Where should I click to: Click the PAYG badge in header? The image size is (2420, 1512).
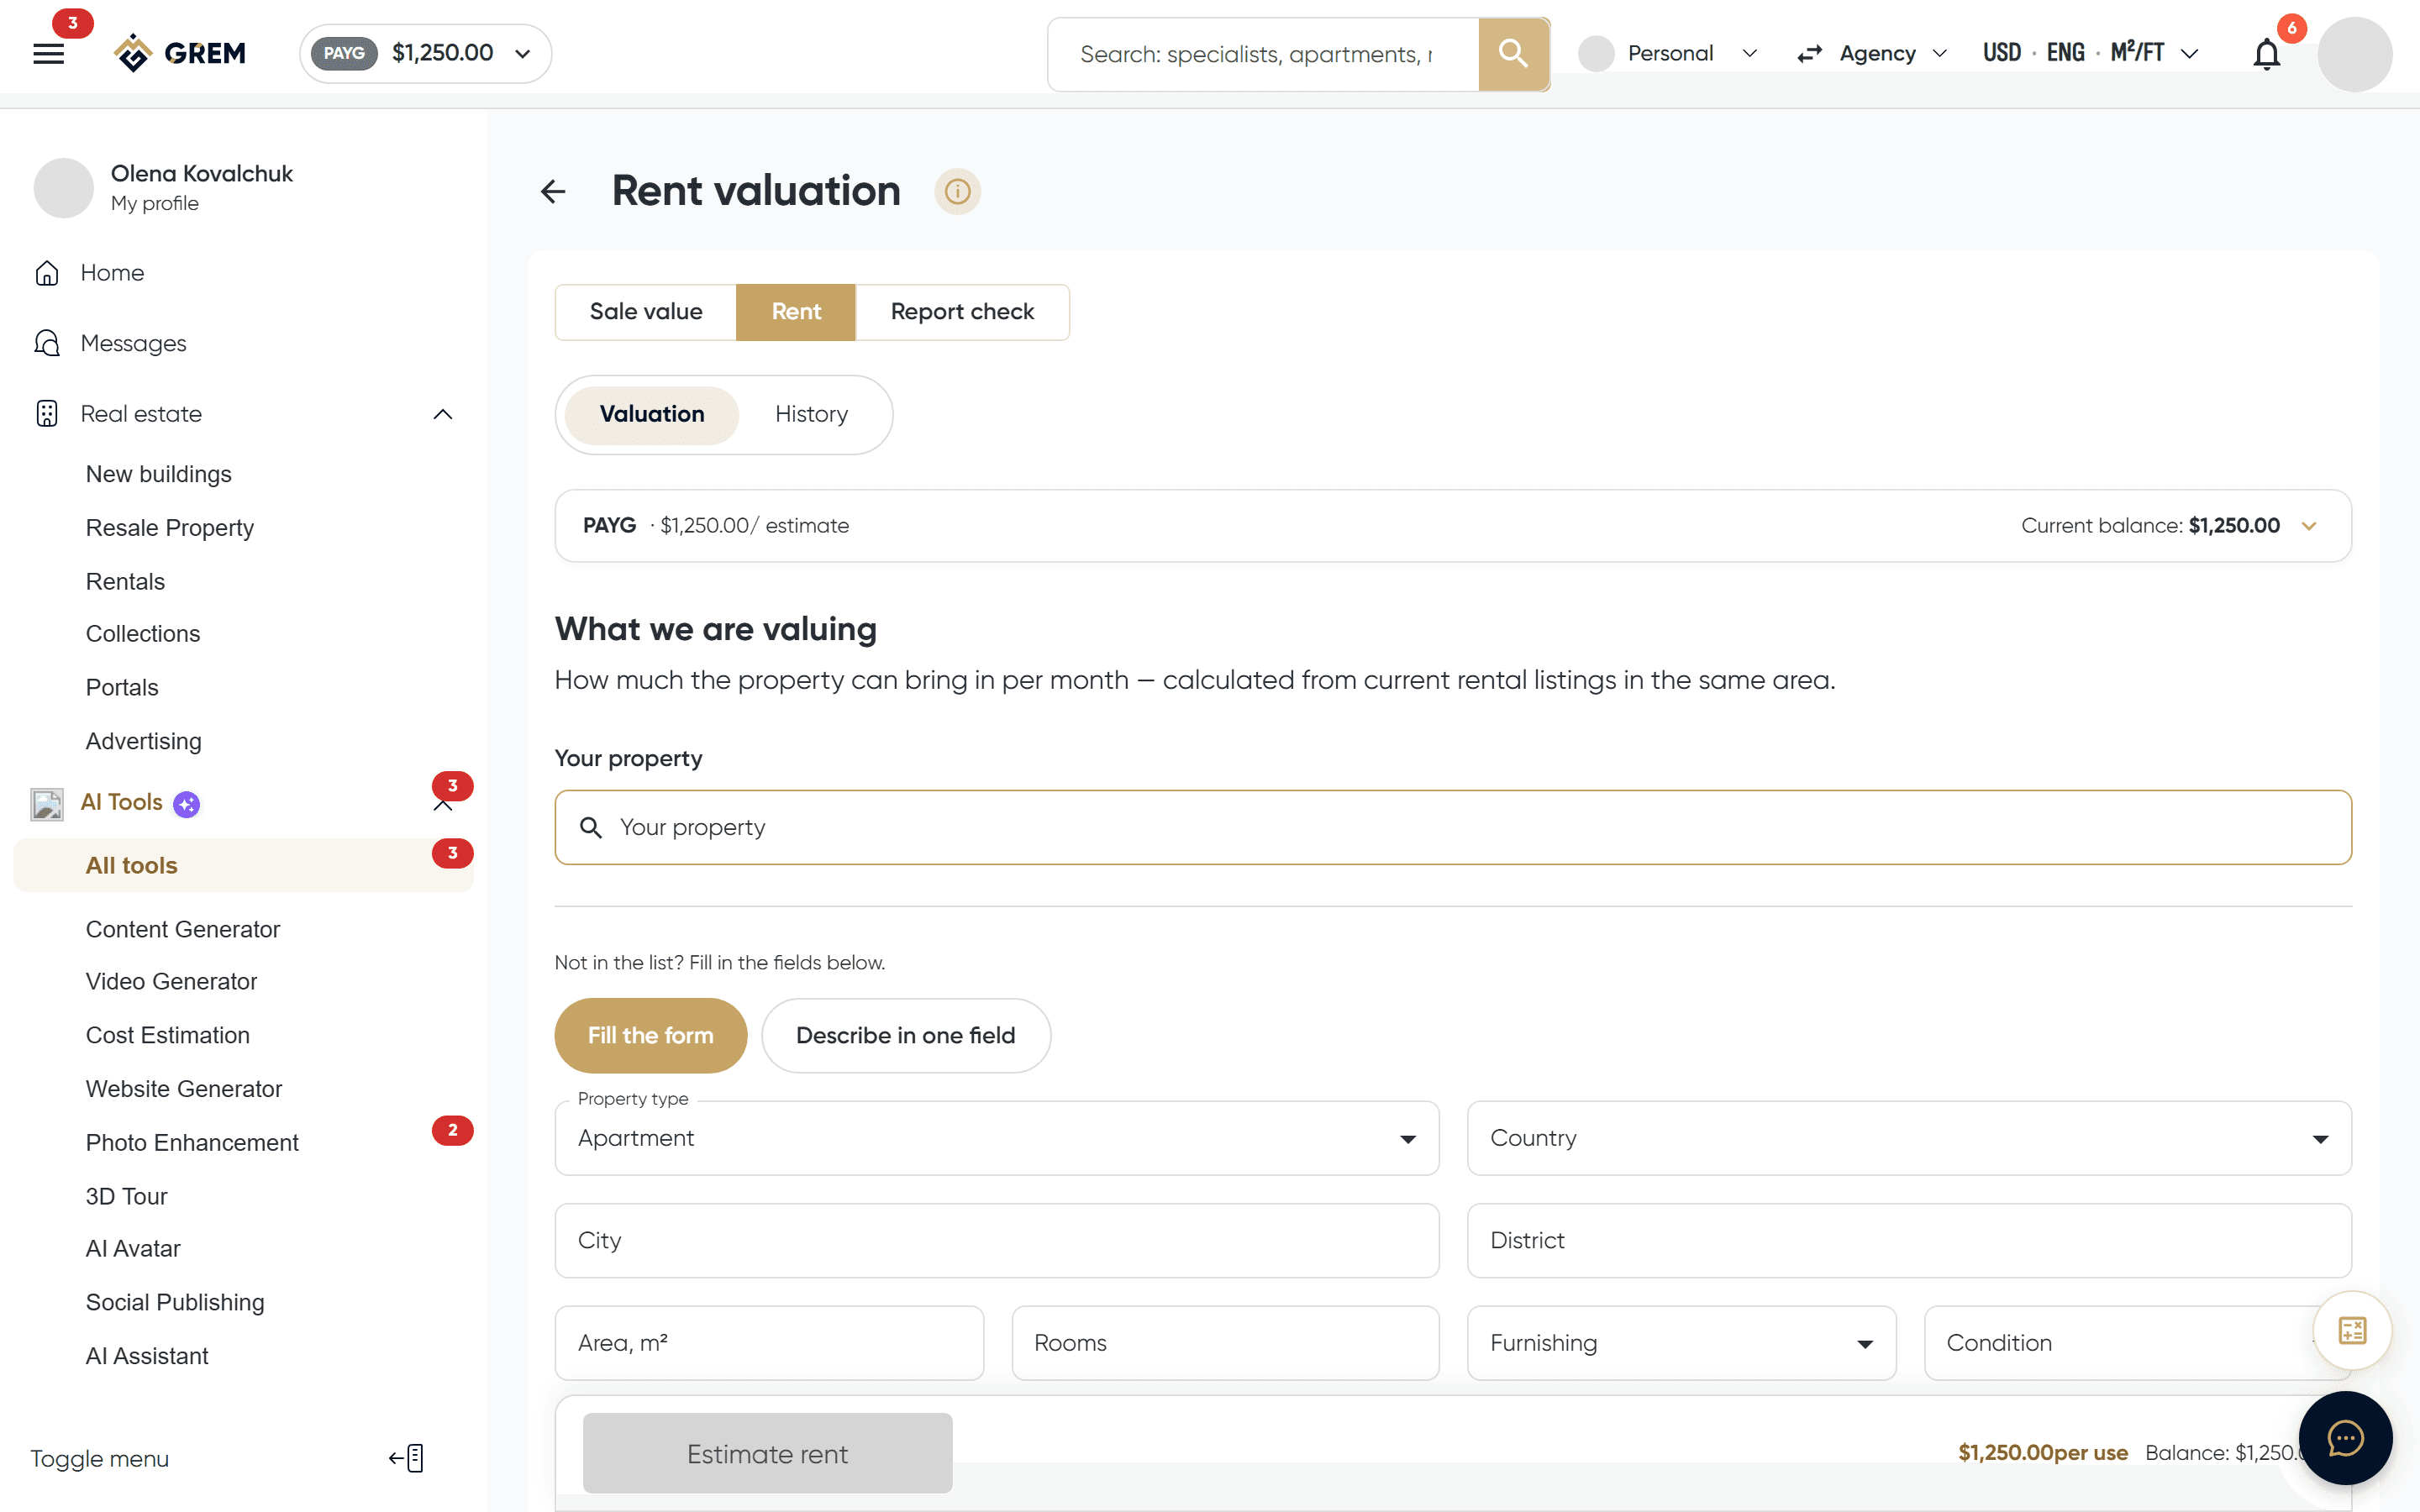coord(344,53)
